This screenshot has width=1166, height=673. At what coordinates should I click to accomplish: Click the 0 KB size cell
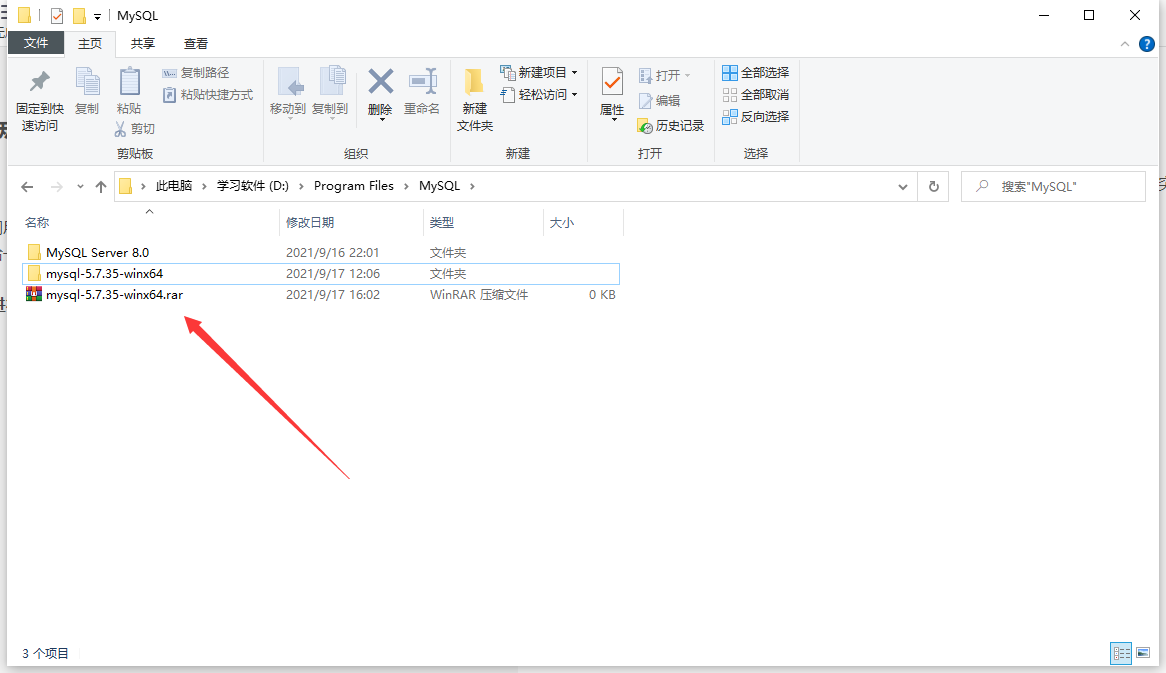tap(602, 294)
